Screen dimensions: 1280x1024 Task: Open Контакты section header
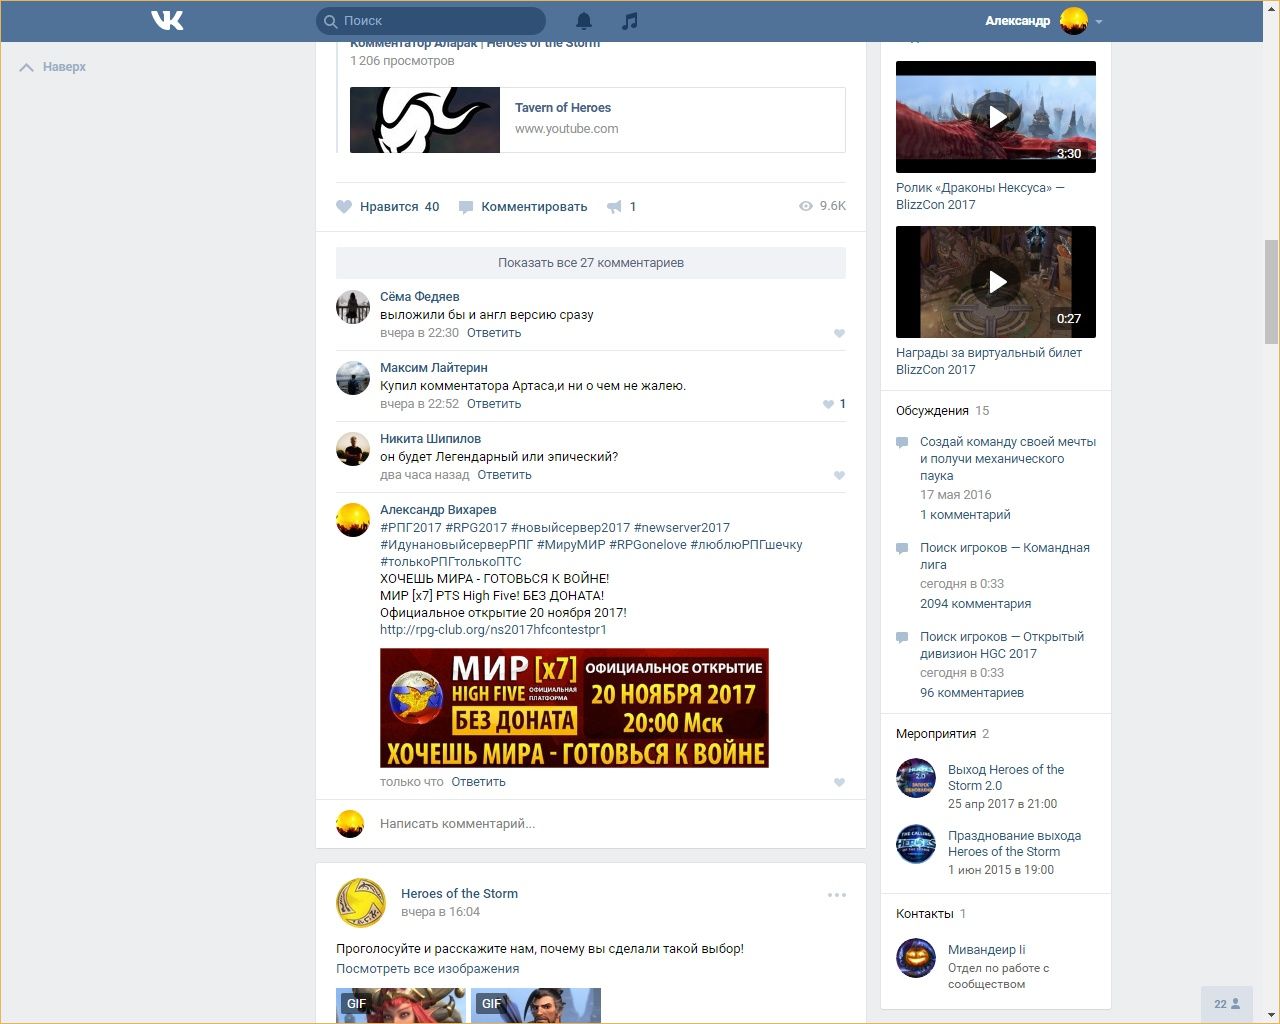point(925,914)
